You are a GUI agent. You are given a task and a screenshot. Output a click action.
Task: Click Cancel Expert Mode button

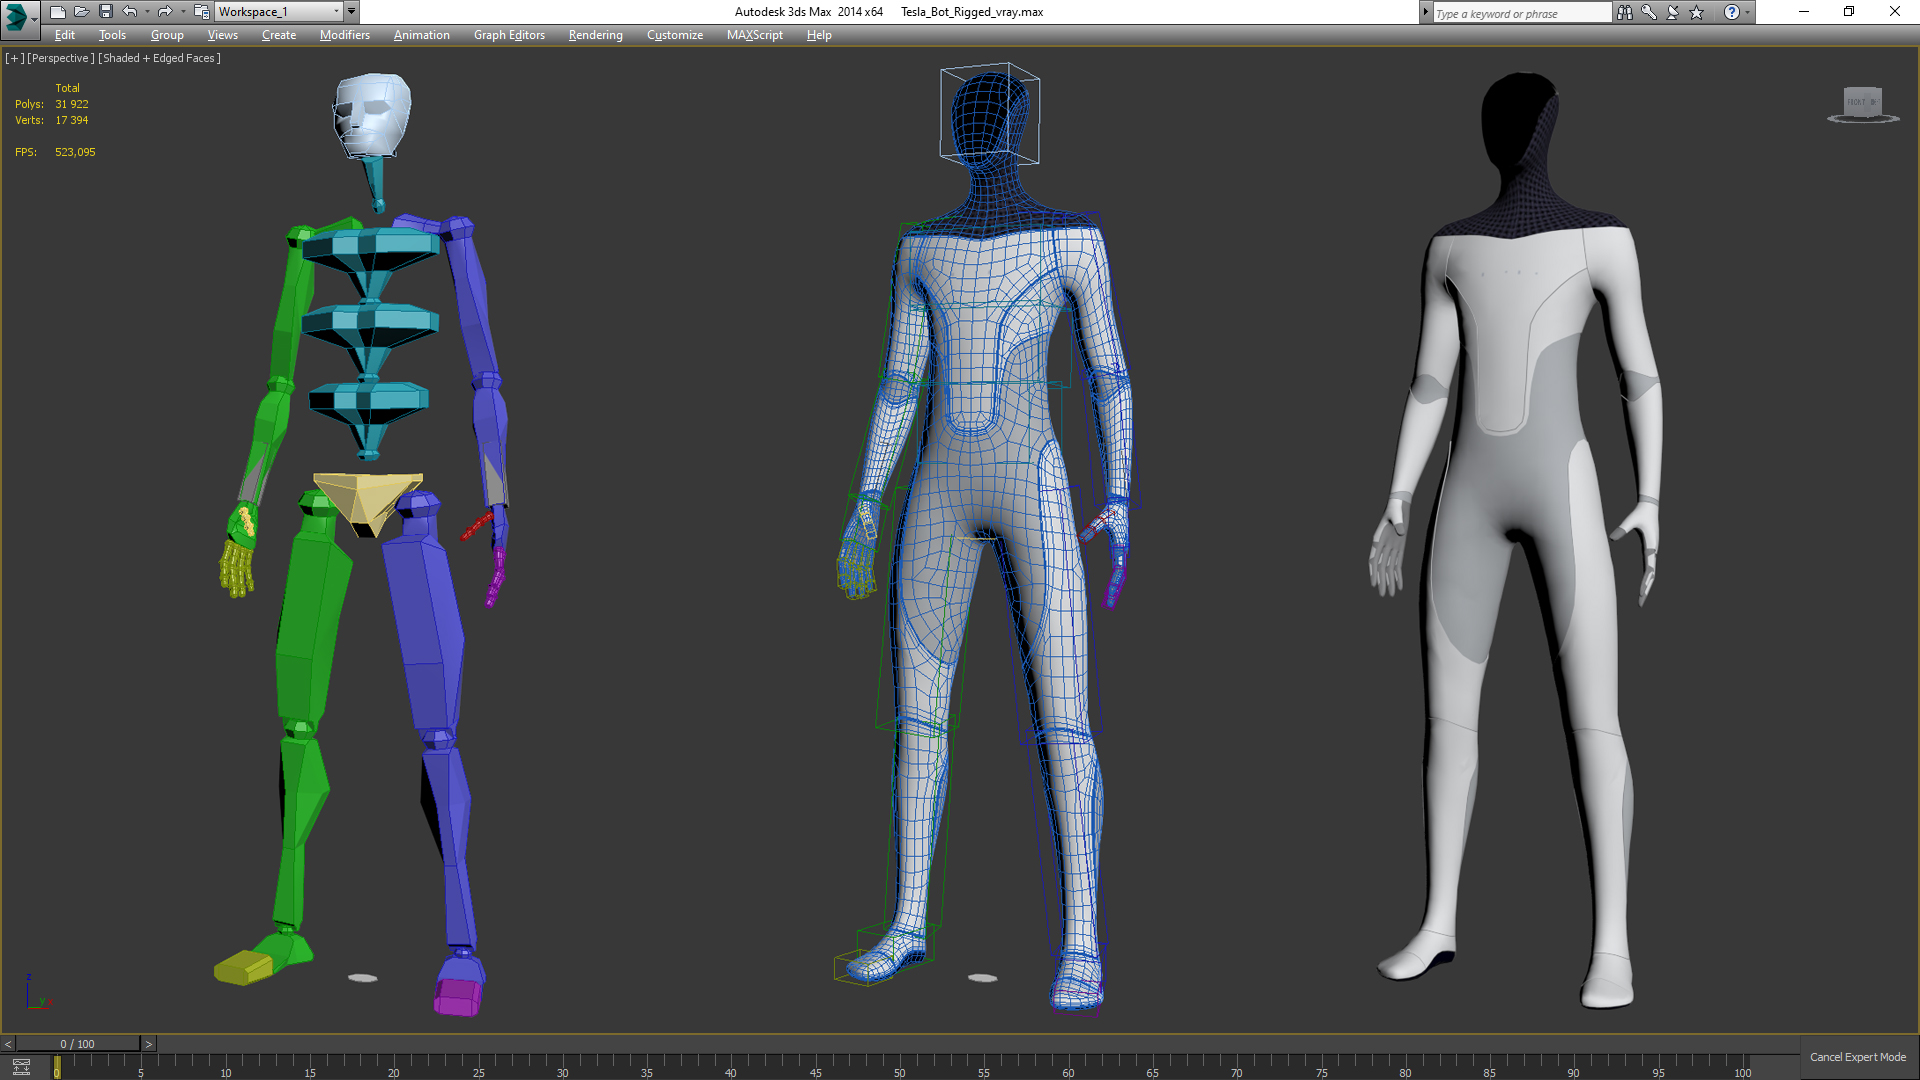1857,1057
